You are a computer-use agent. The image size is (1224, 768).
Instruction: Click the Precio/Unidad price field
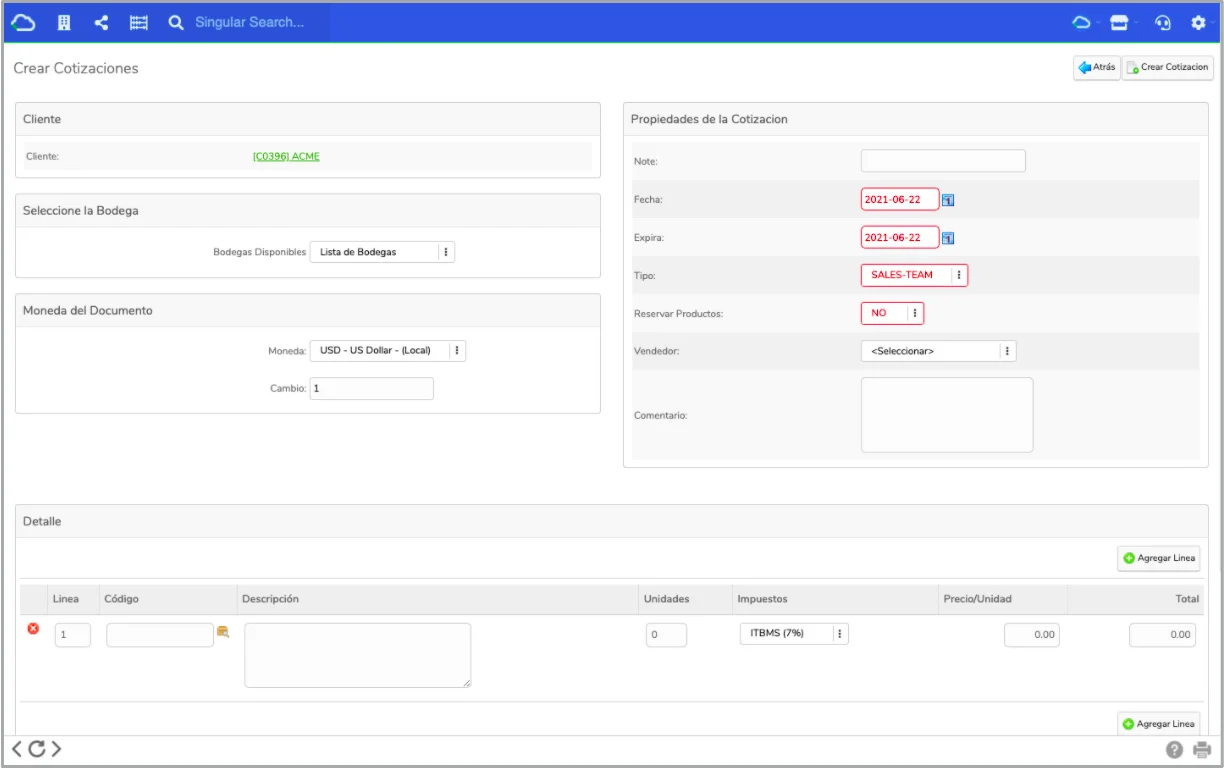click(1032, 635)
